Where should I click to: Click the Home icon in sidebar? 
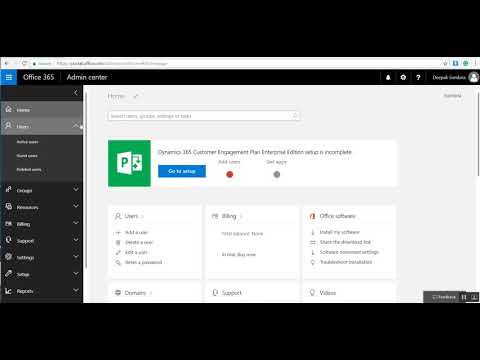[9, 109]
